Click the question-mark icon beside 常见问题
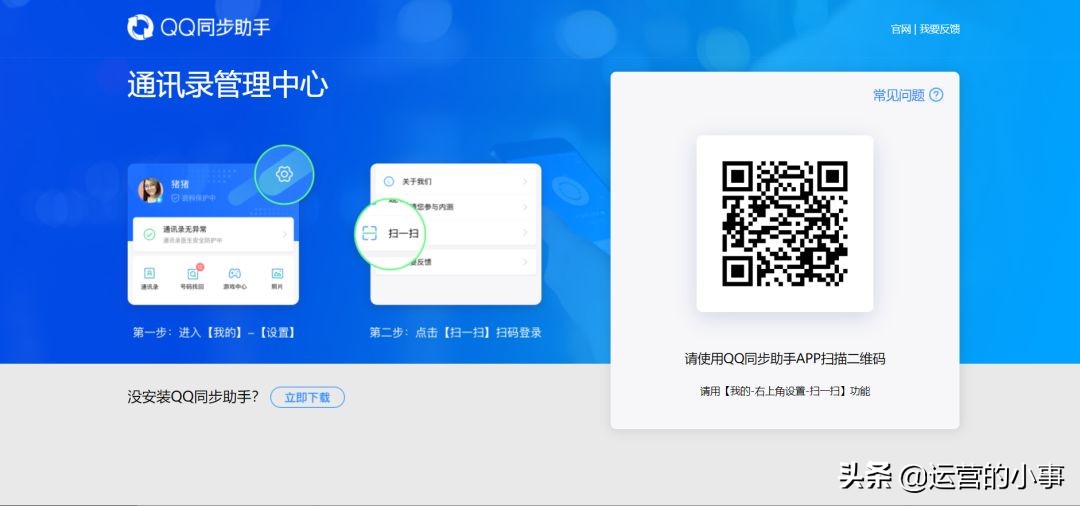The height and width of the screenshot is (506, 1080). tap(936, 95)
